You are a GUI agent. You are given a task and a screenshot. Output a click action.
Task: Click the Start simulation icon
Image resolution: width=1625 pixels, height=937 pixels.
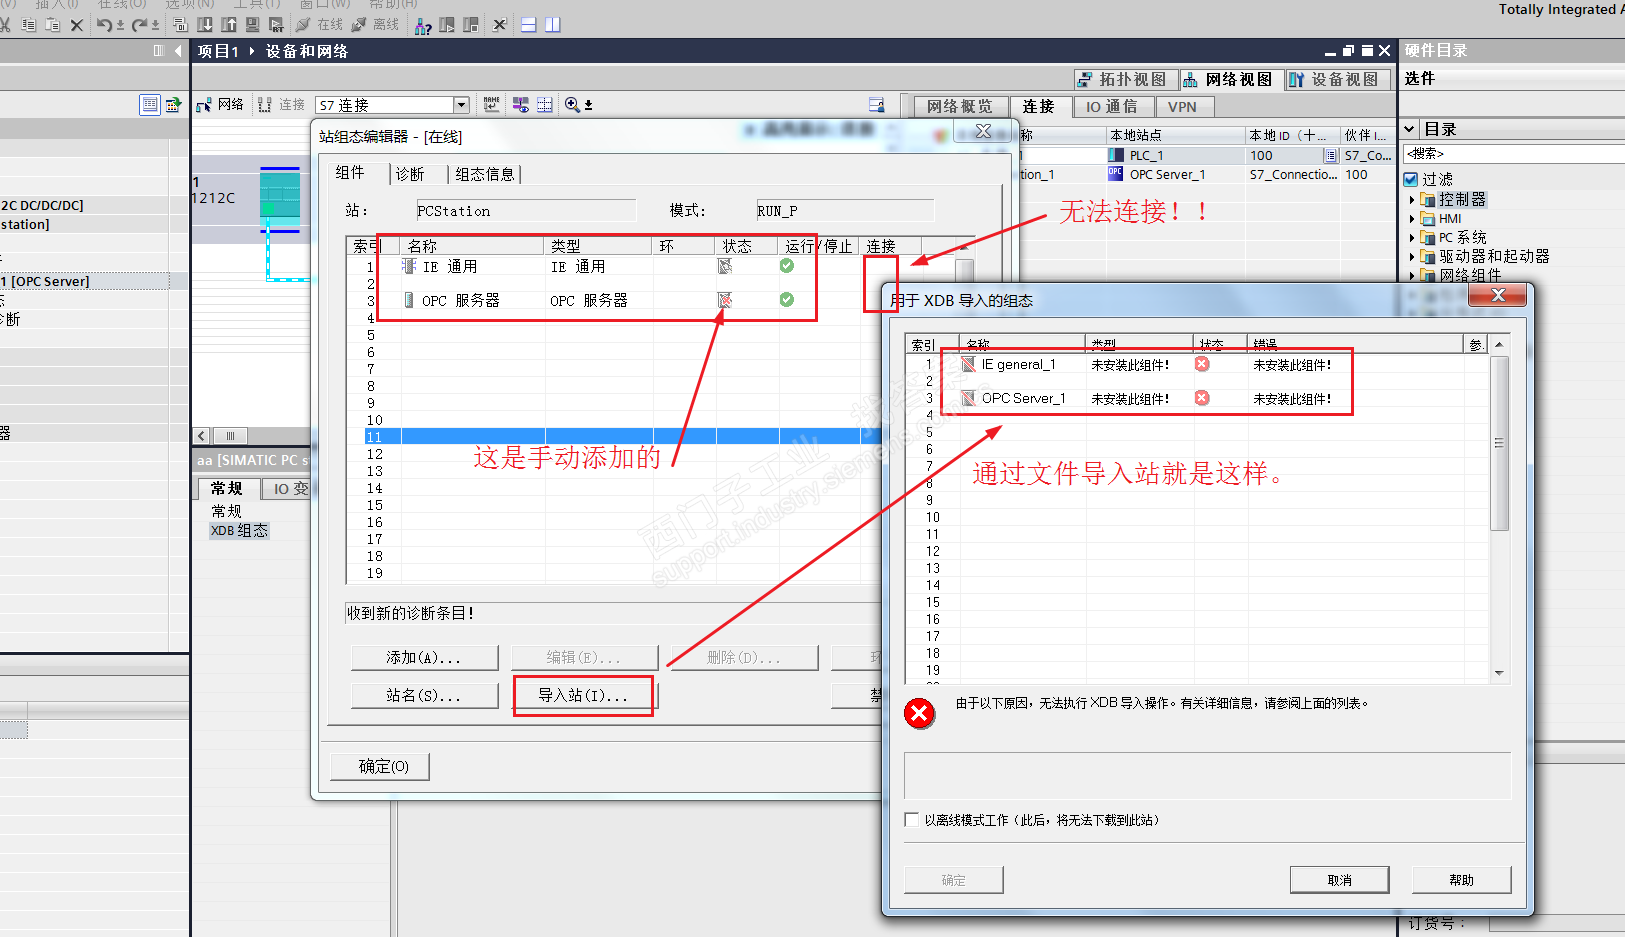252,25
